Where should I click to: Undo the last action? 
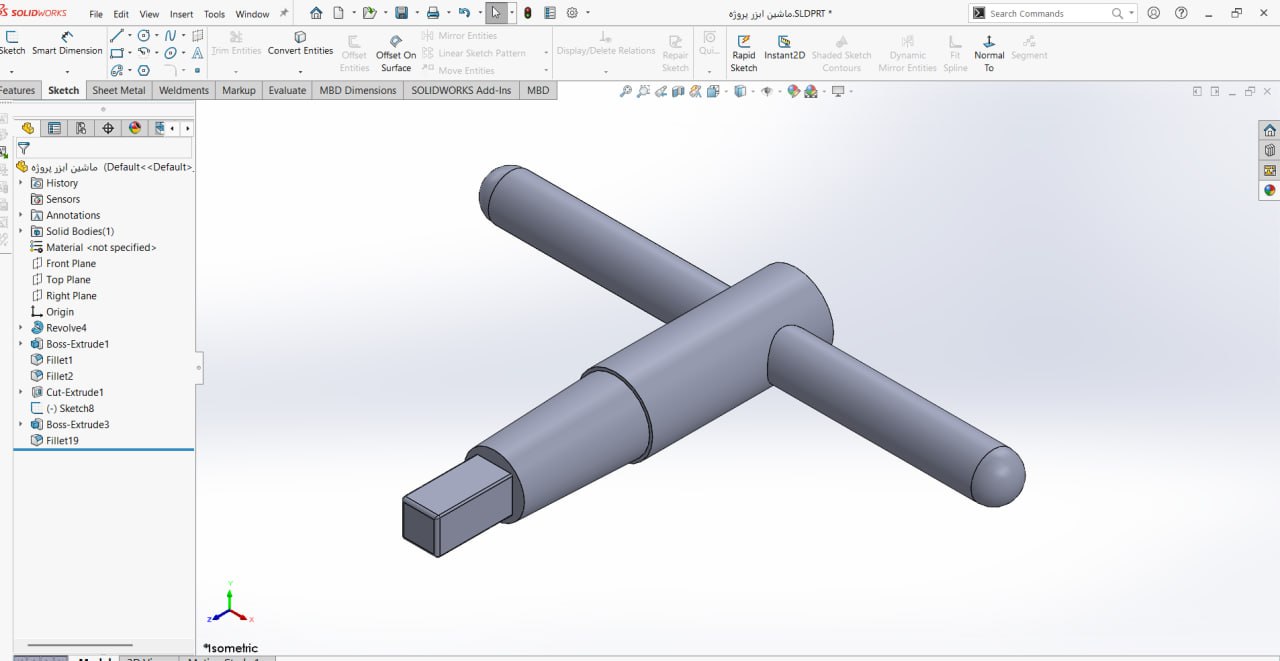[464, 13]
